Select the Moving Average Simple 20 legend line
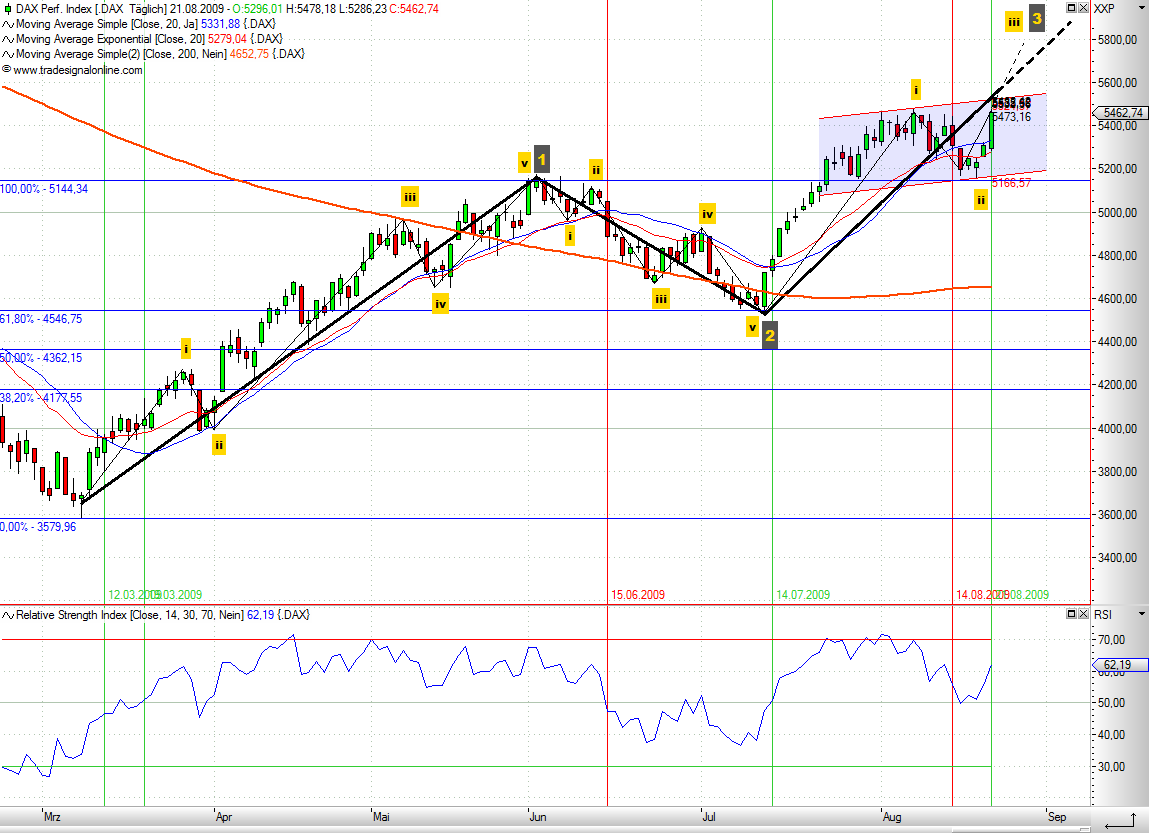The image size is (1149, 833). [x=145, y=24]
